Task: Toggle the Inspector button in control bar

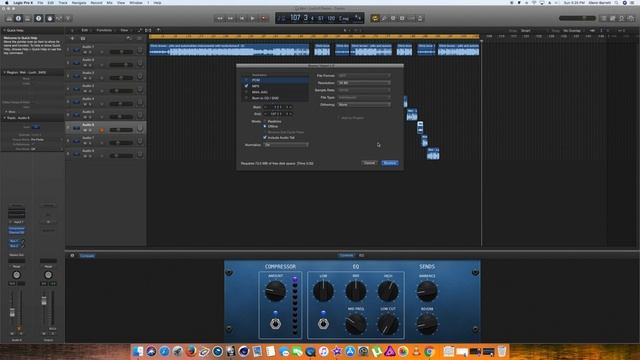Action: (18, 18)
